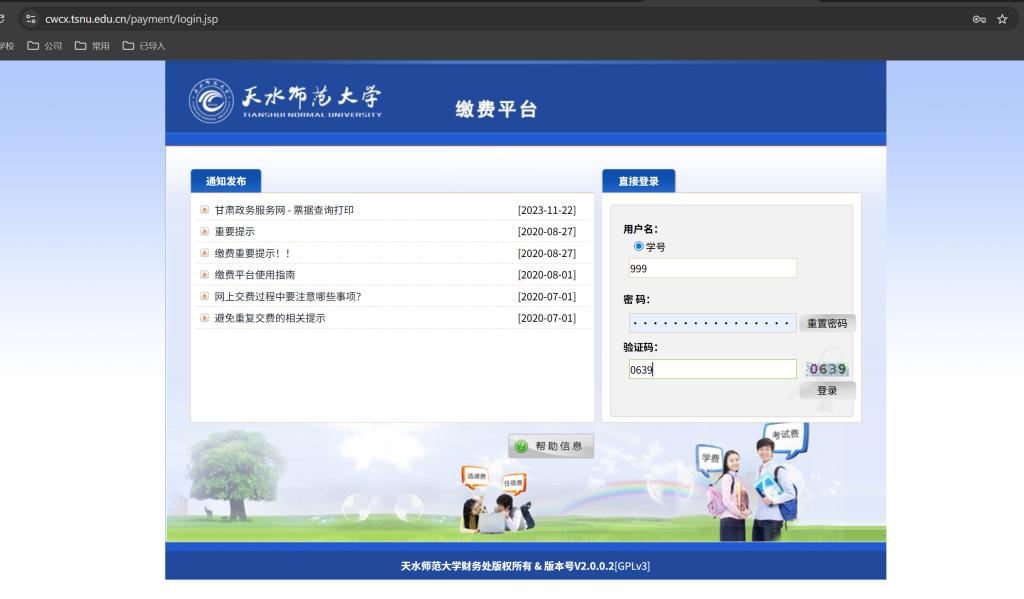Click the site info icon beside URL

point(29,19)
